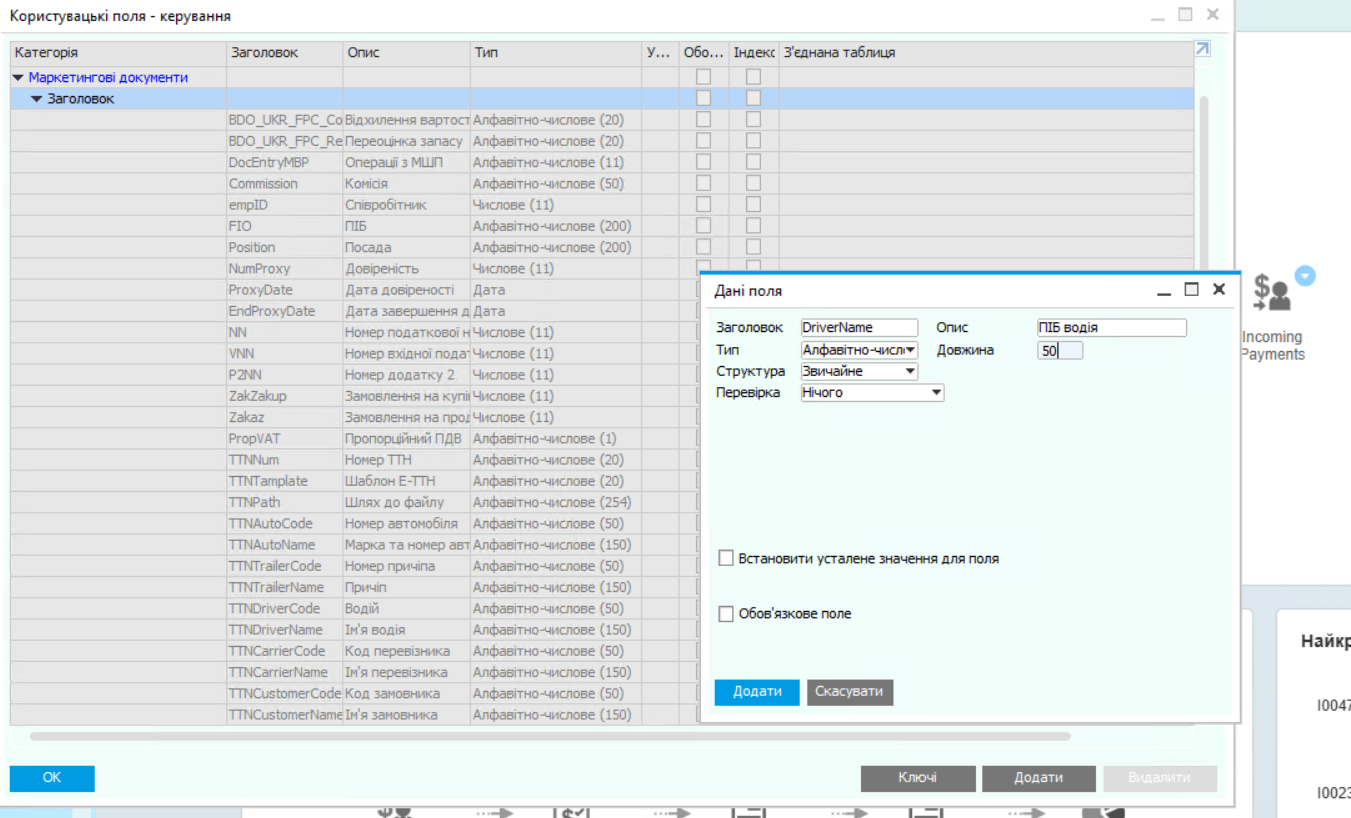Click the Скасувати button
The image size is (1351, 818).
pos(850,692)
